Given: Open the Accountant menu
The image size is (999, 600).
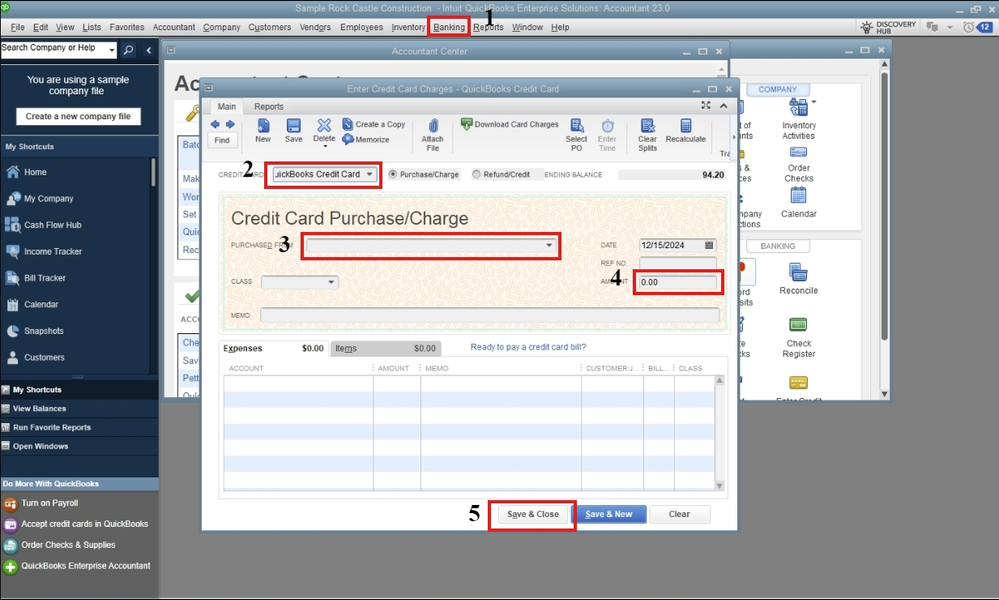Looking at the screenshot, I should [x=173, y=27].
